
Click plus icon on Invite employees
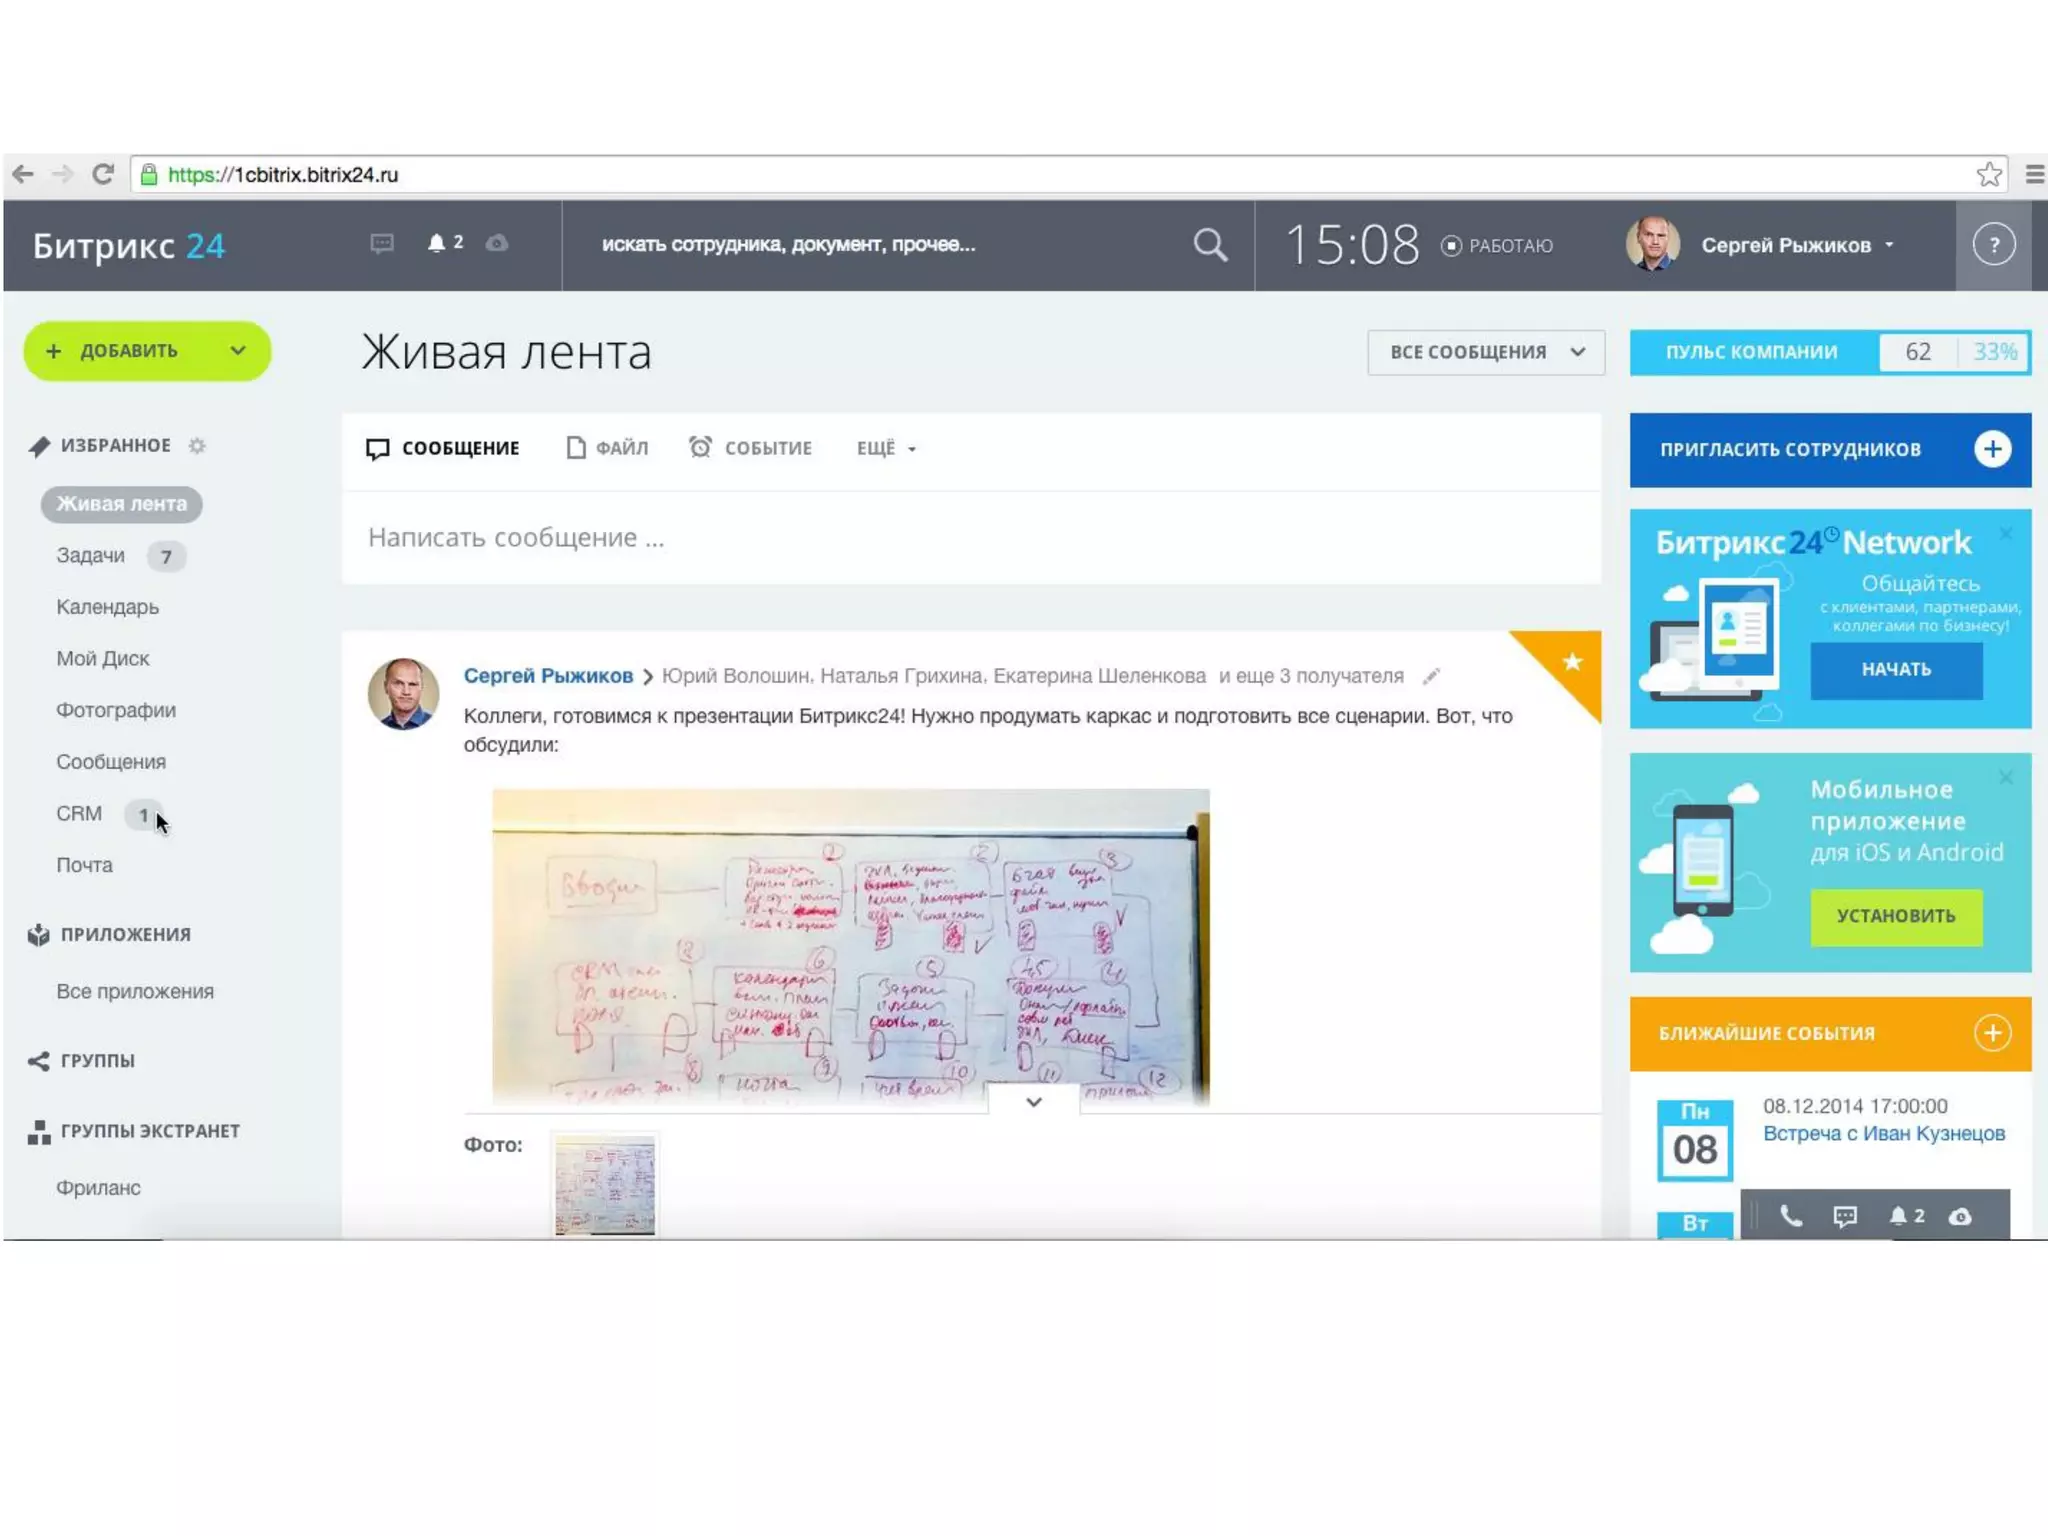coord(1991,449)
